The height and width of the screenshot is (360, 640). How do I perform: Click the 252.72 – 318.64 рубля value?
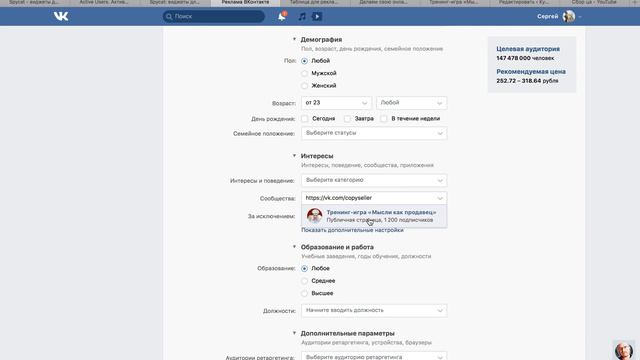coord(527,81)
